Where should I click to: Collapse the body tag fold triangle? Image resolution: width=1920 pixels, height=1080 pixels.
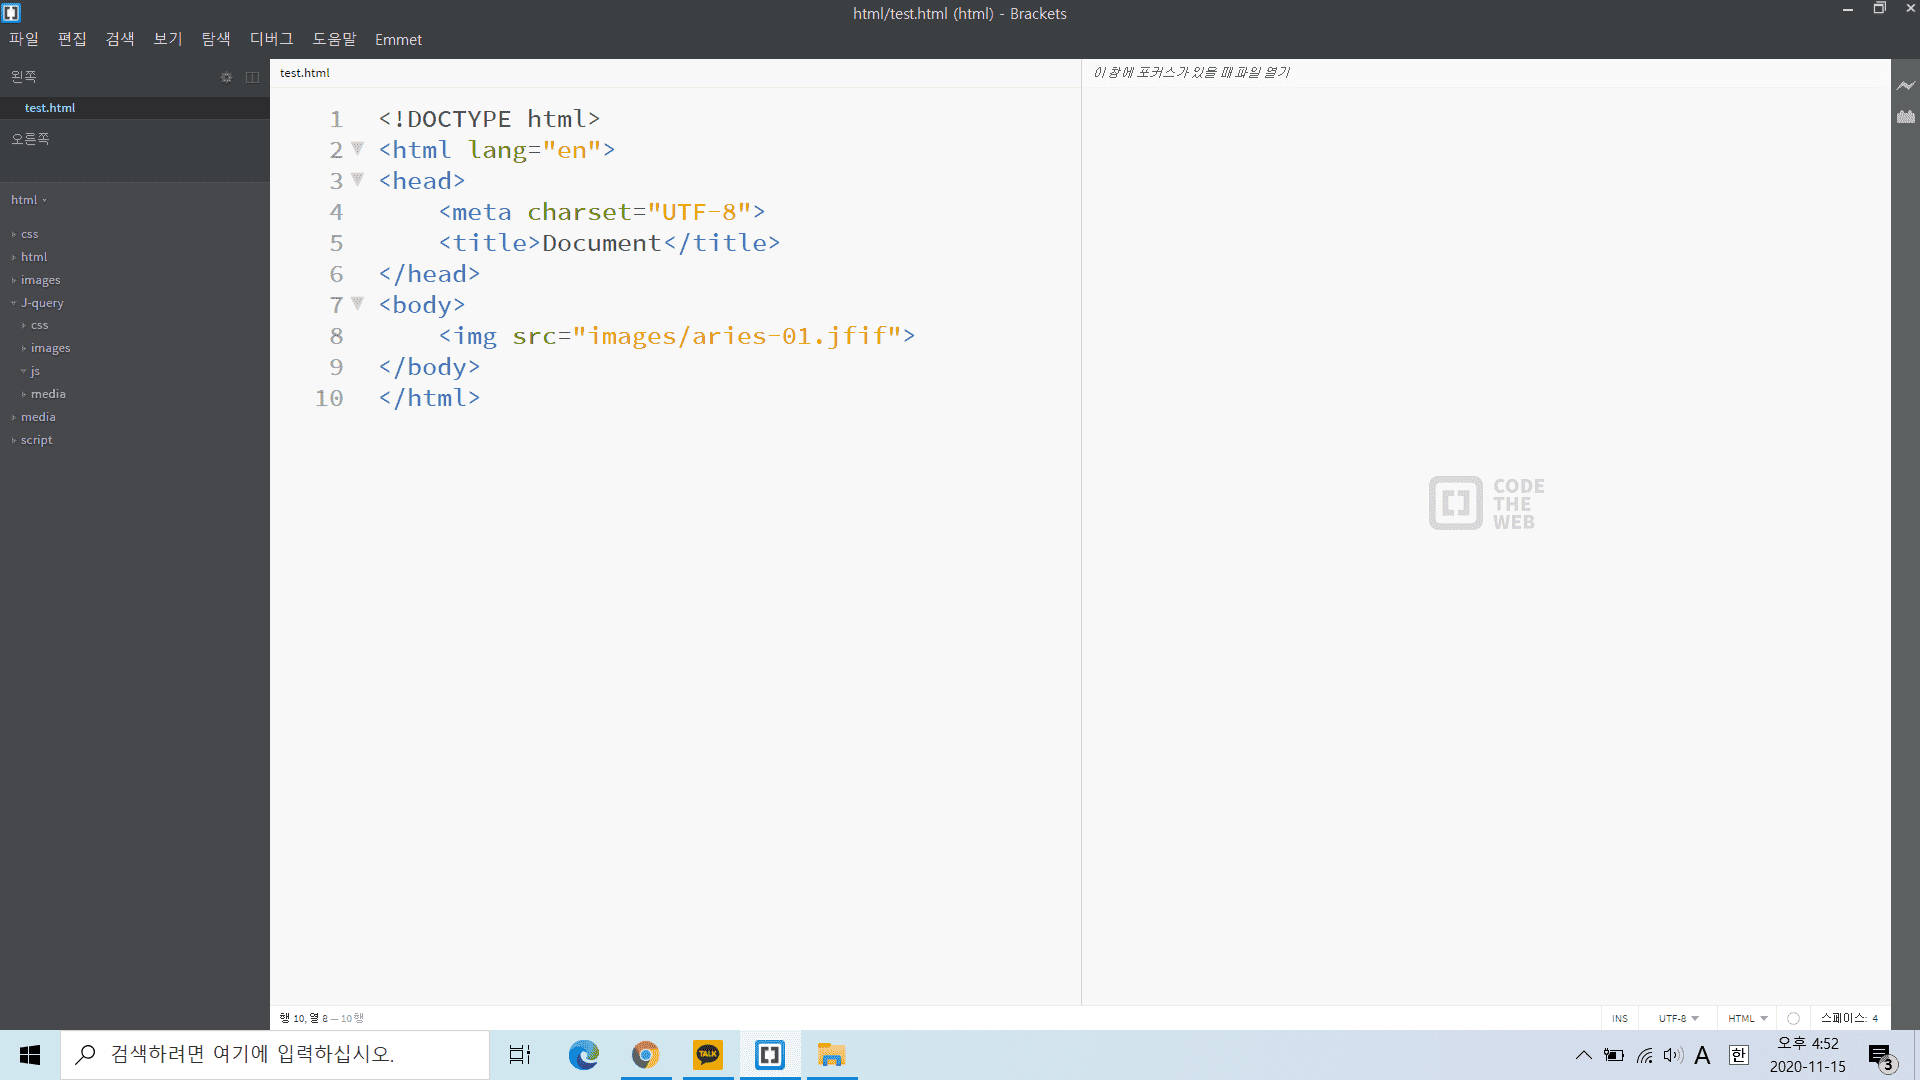click(357, 303)
